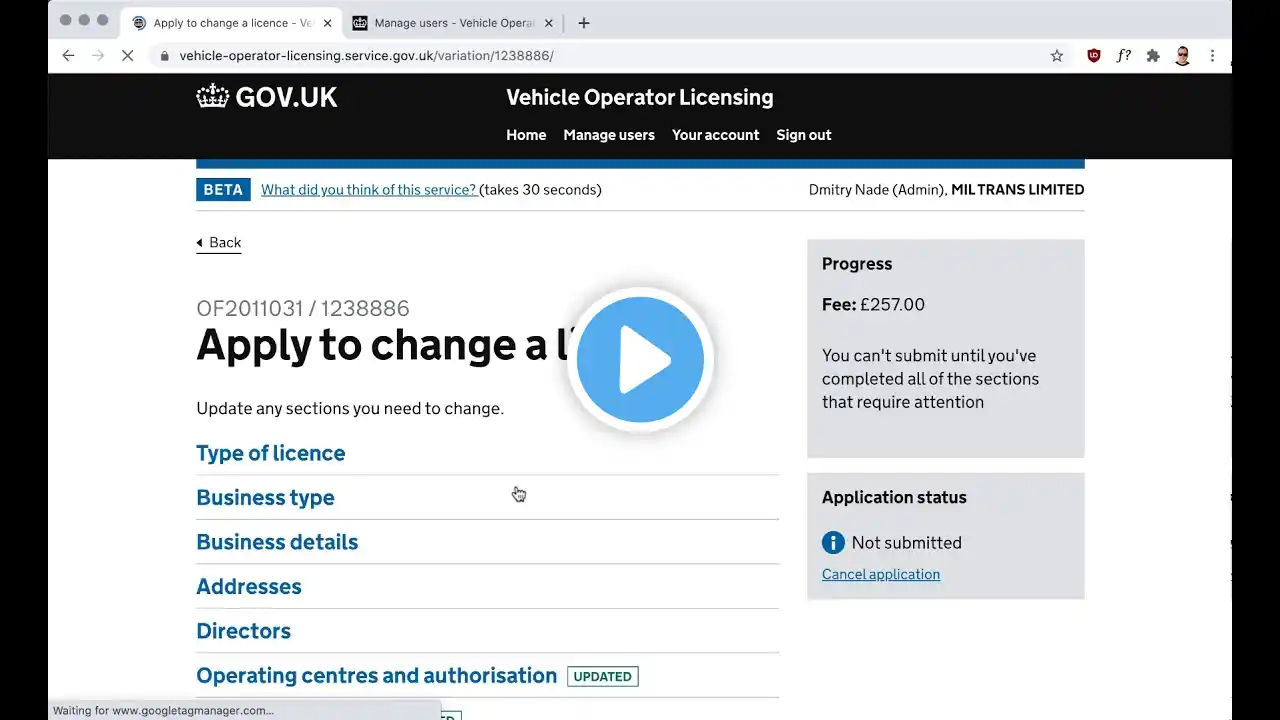Screen dimensions: 1280x720
Task: Click the Cancel application link
Action: click(880, 574)
